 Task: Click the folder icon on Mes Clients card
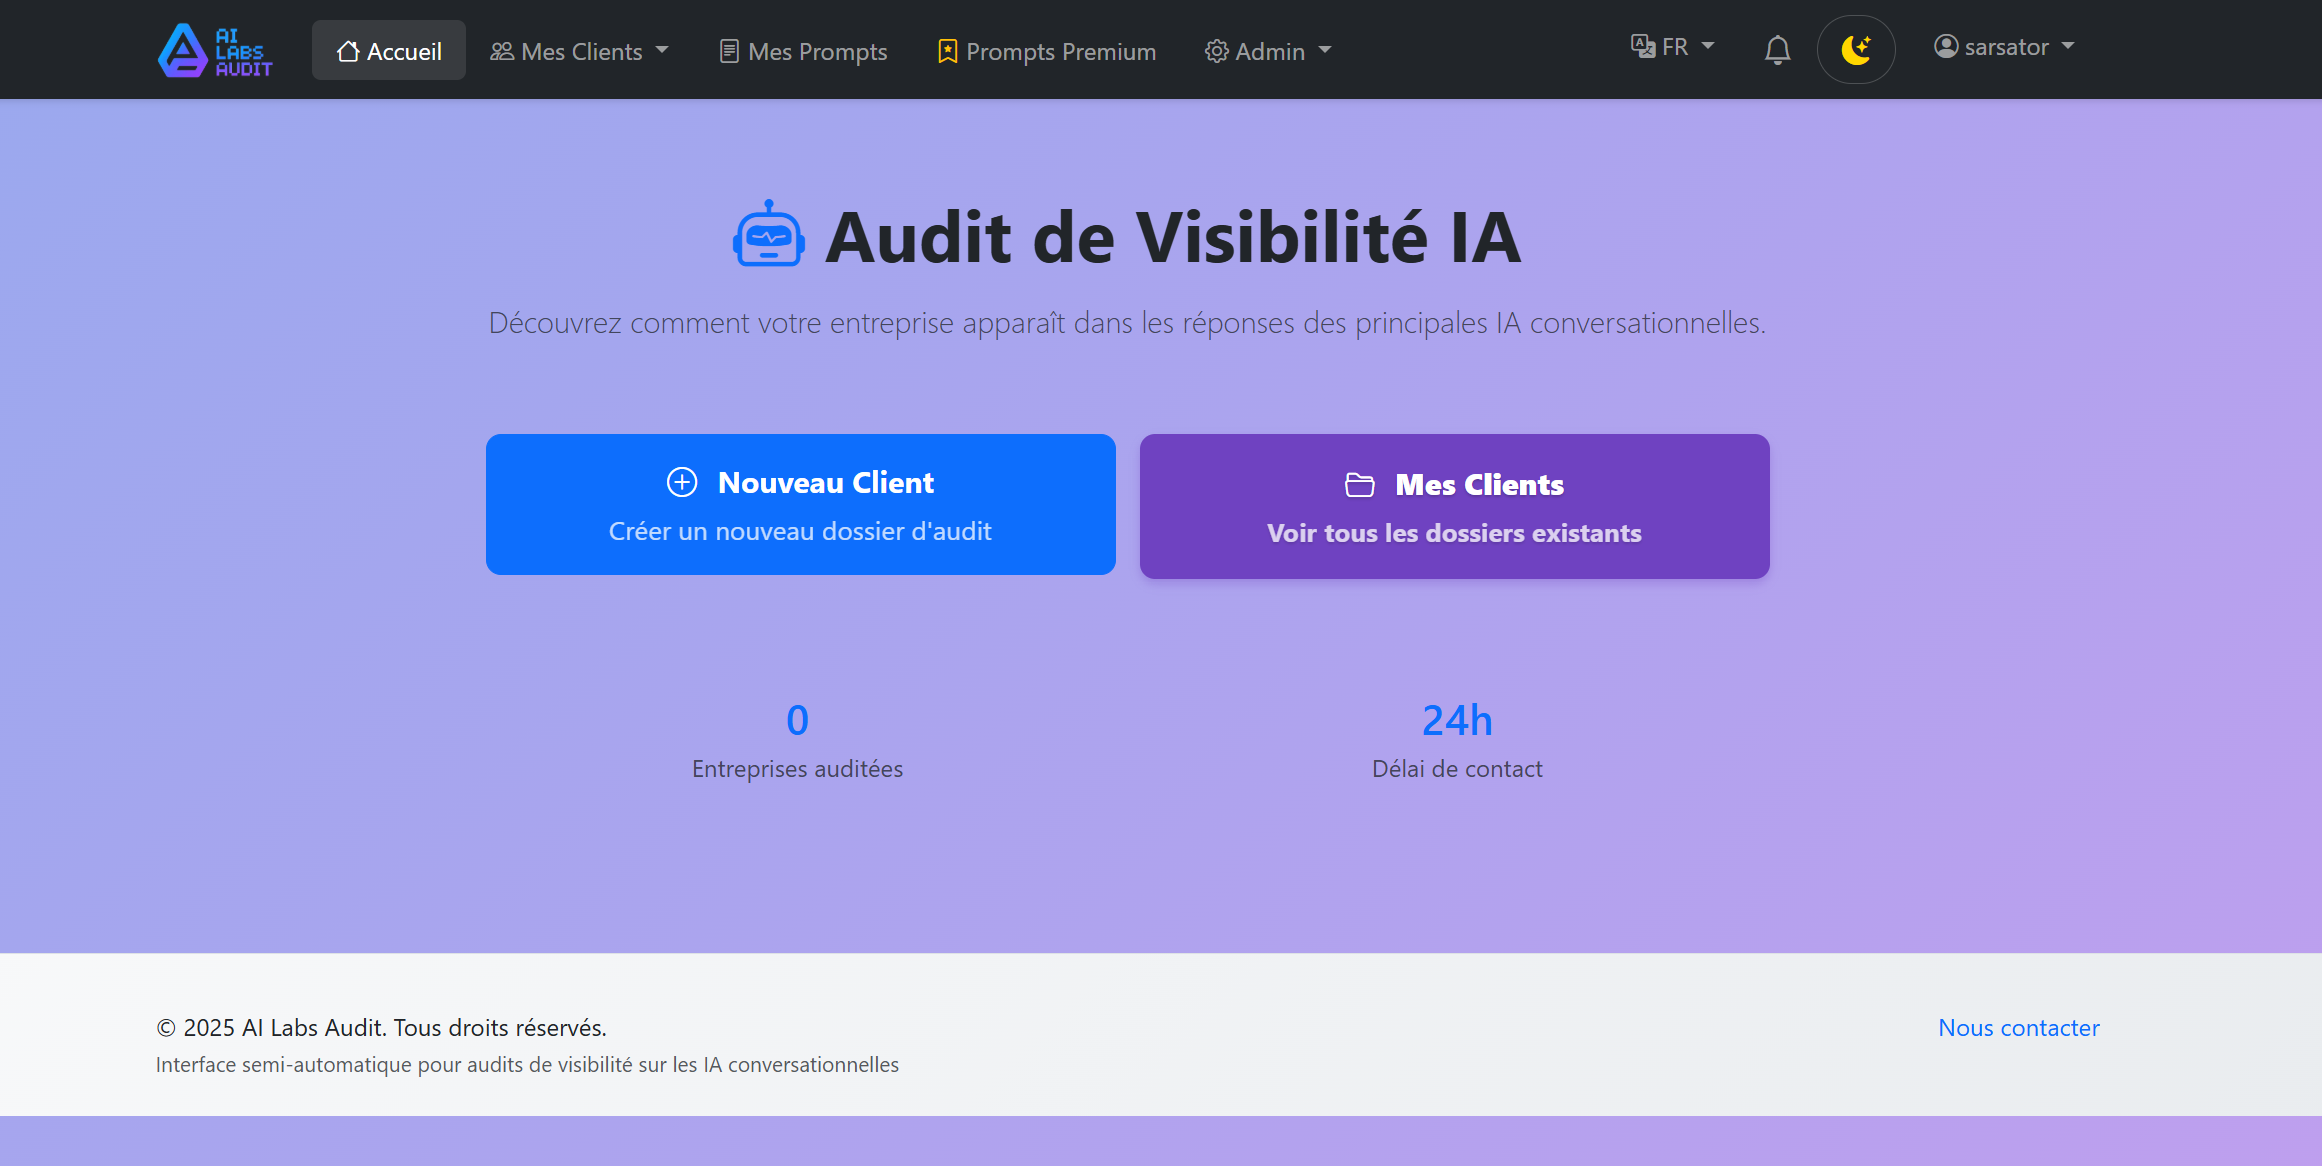point(1359,484)
